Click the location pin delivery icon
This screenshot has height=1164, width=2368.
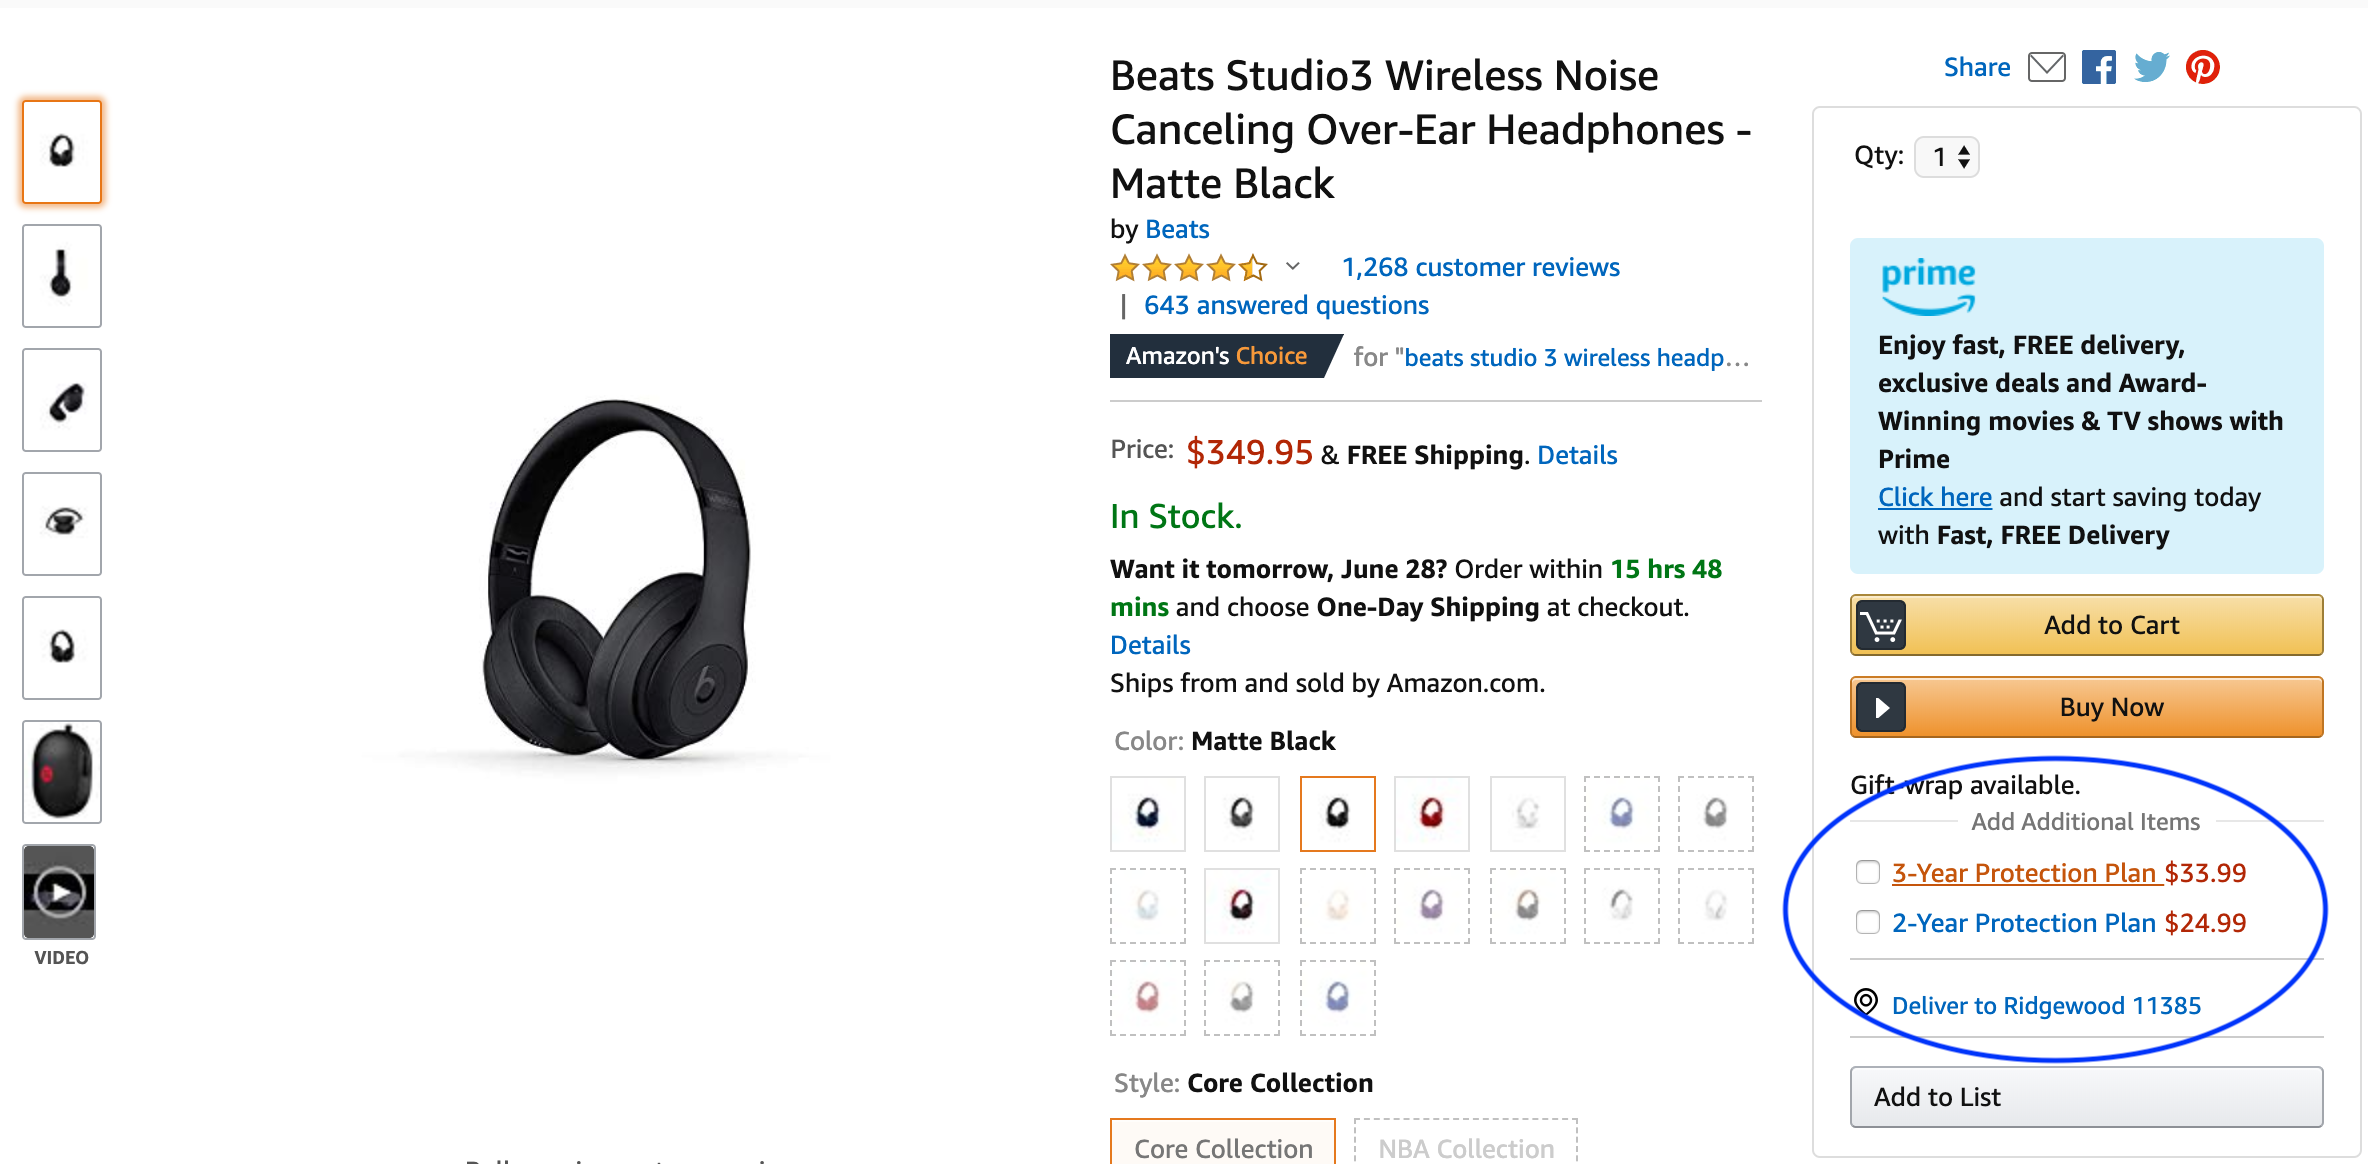click(x=1866, y=1002)
